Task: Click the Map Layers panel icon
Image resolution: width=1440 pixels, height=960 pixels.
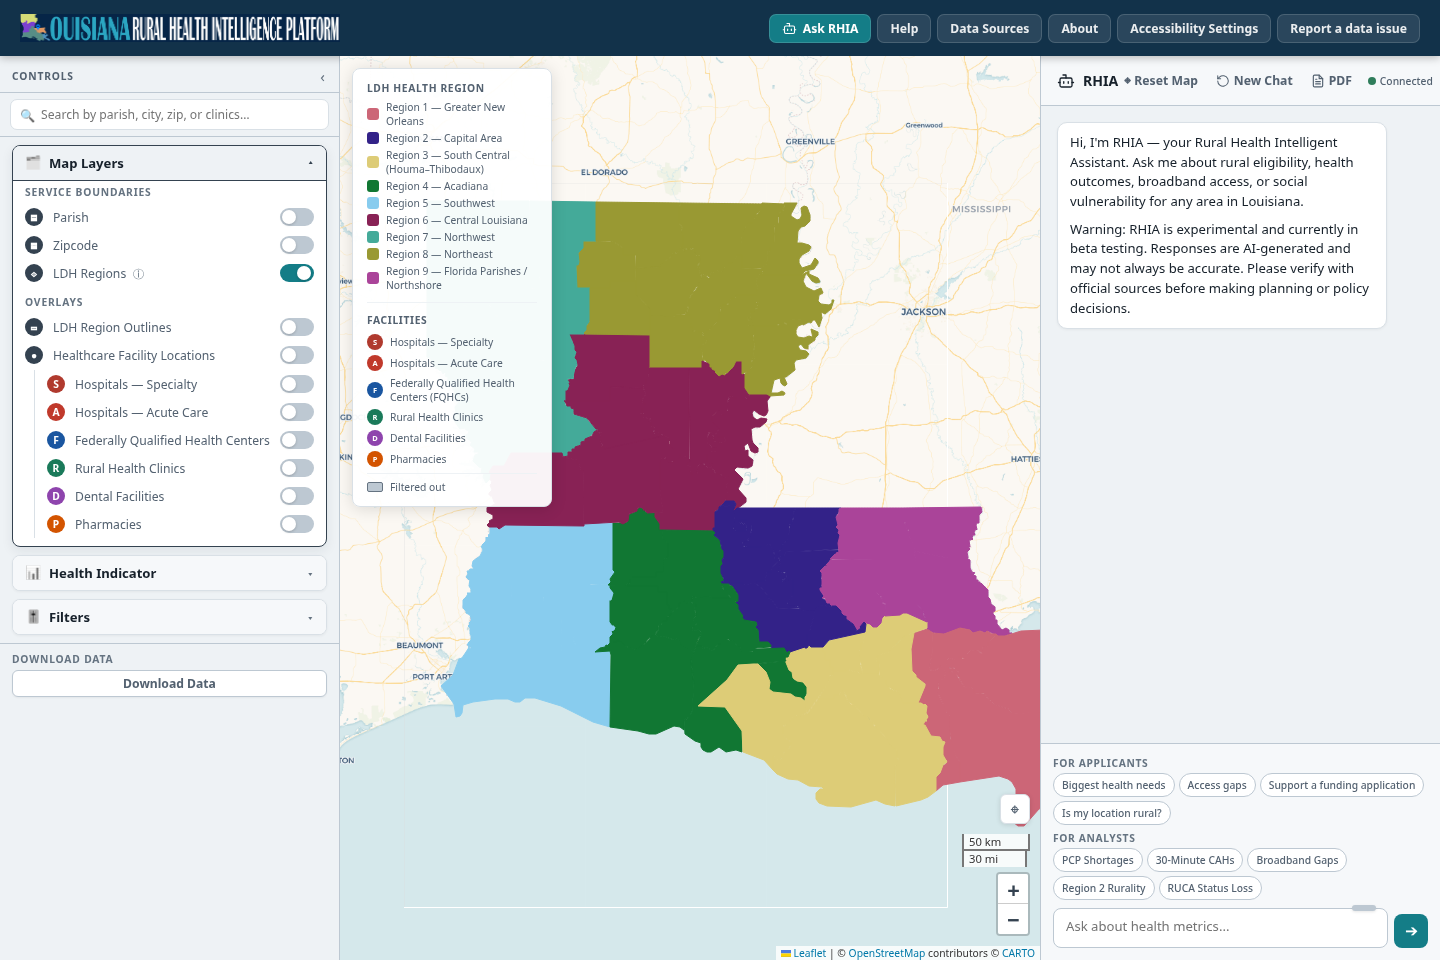Action: 33,163
